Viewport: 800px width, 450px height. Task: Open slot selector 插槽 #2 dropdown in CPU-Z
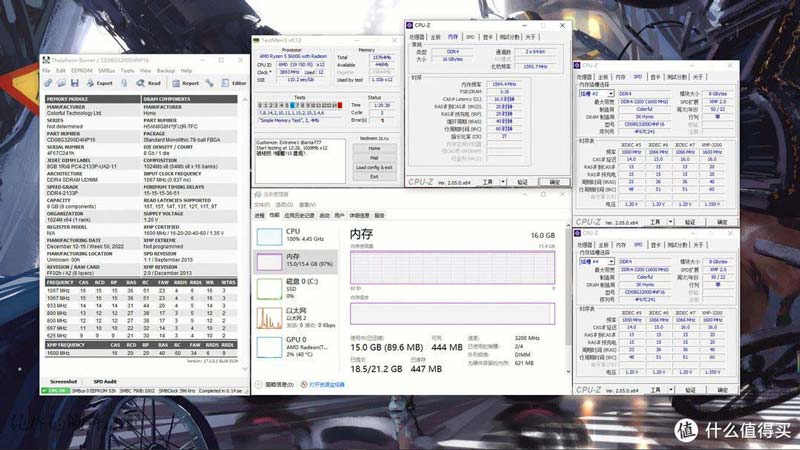click(595, 94)
